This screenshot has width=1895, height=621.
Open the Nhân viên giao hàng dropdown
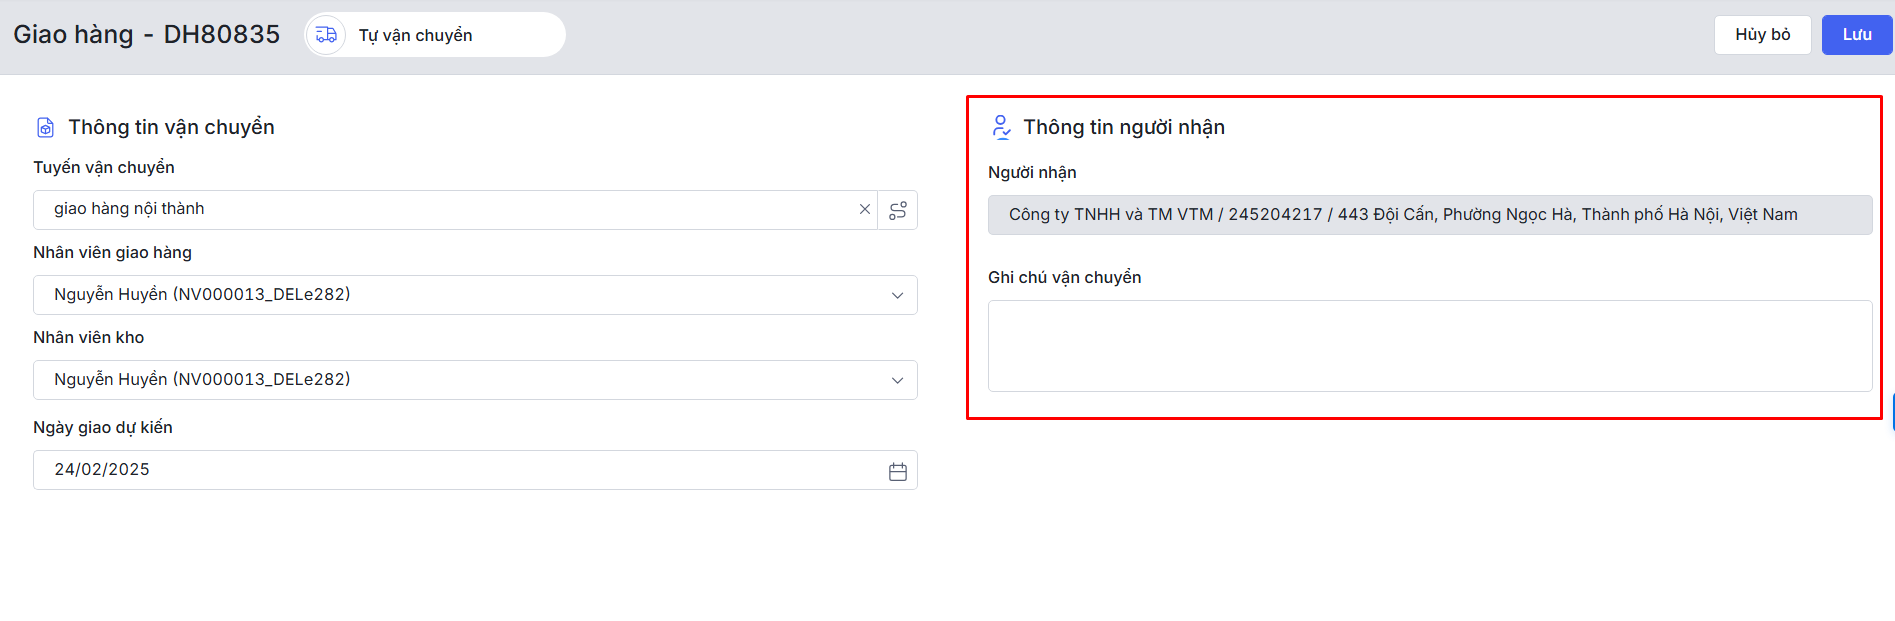[x=460, y=295]
